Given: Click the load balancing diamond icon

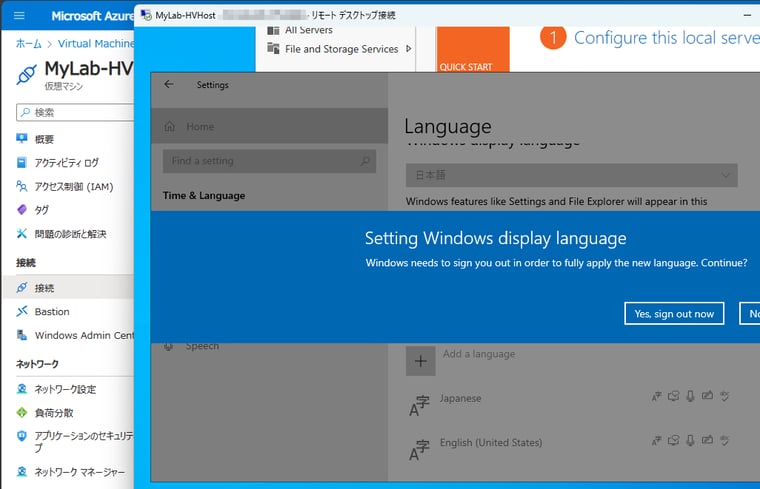Looking at the screenshot, I should pyautogui.click(x=22, y=412).
